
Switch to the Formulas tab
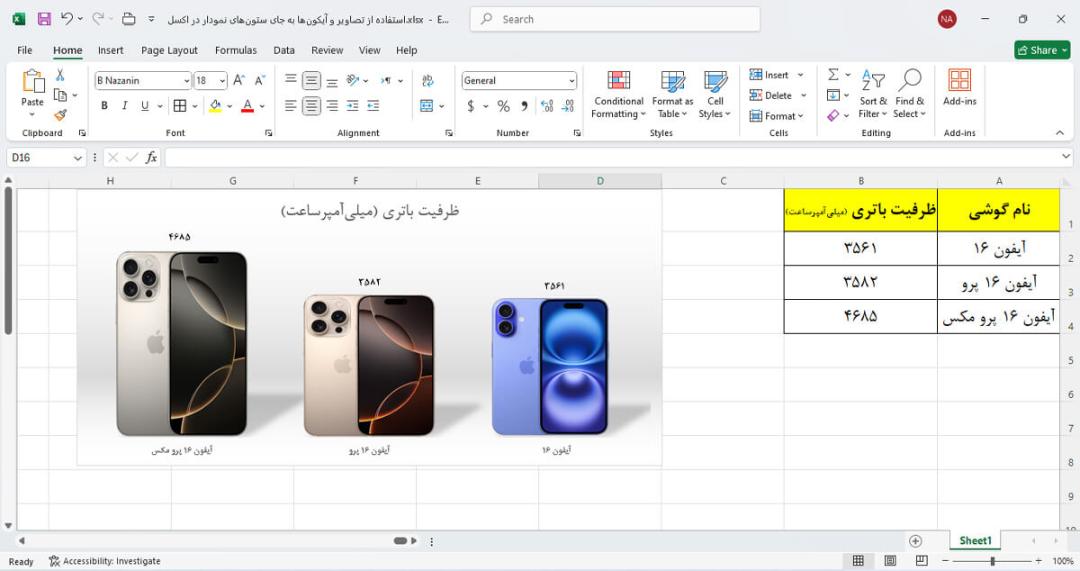(x=236, y=50)
